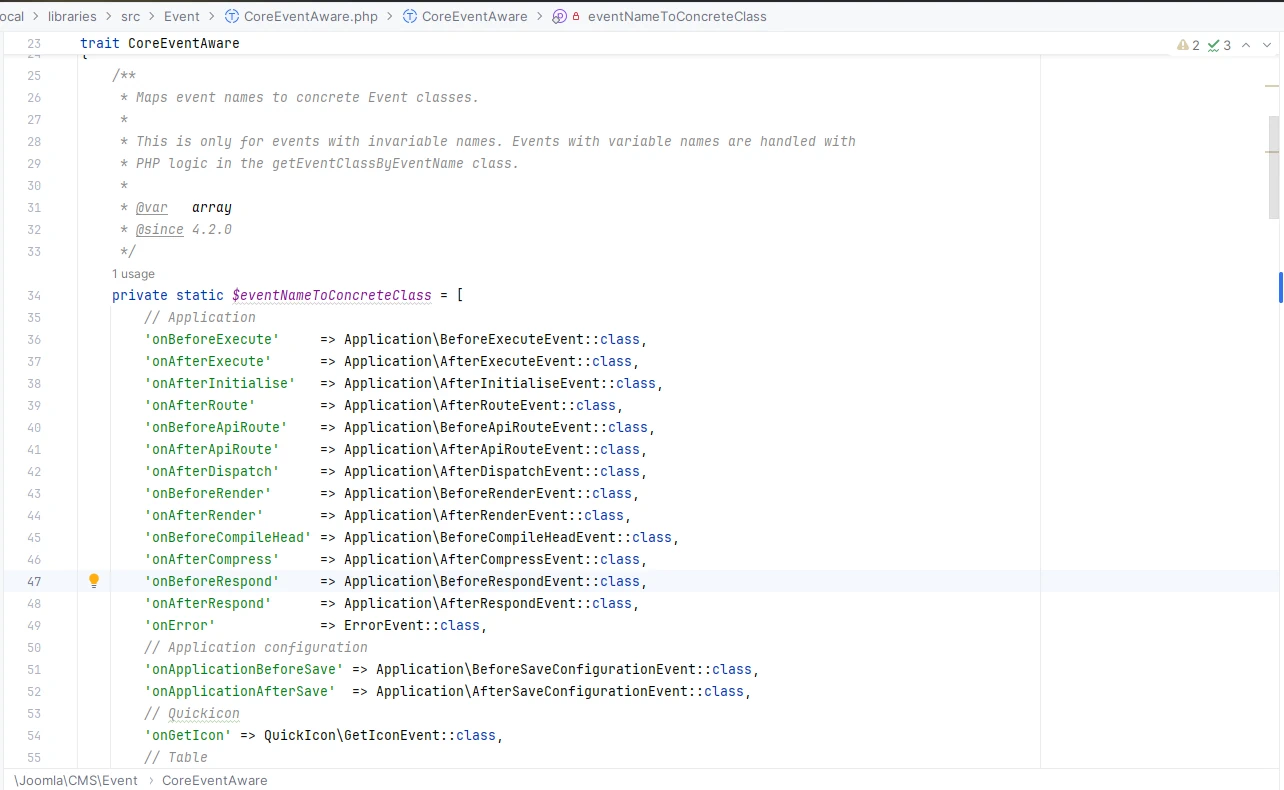Click the property icon next to eventNameToConcreteClass breadcrumb

(562, 16)
